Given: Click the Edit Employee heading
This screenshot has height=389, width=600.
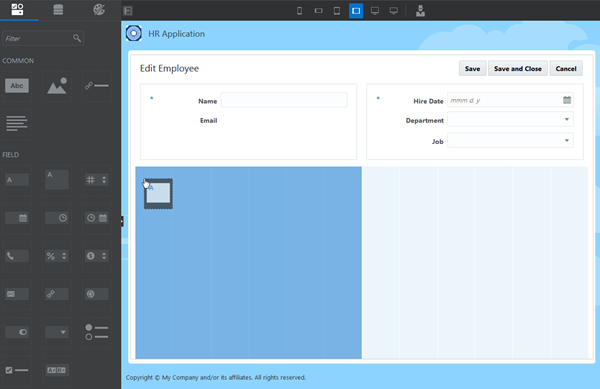Looking at the screenshot, I should [x=169, y=68].
